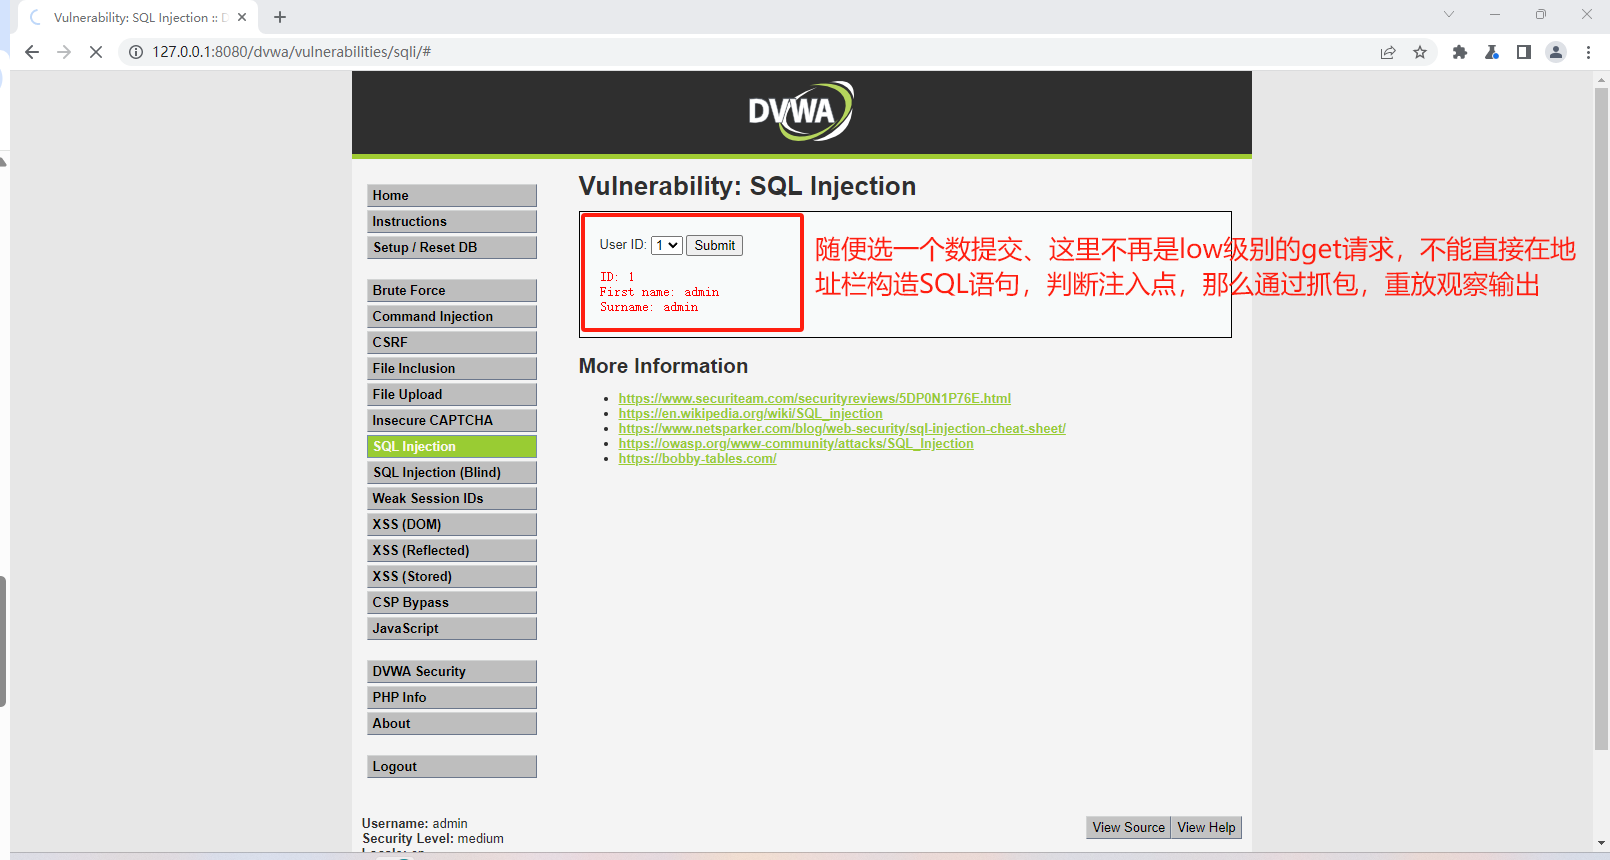Image resolution: width=1610 pixels, height=860 pixels.
Task: Open a new browser tab
Action: point(280,17)
